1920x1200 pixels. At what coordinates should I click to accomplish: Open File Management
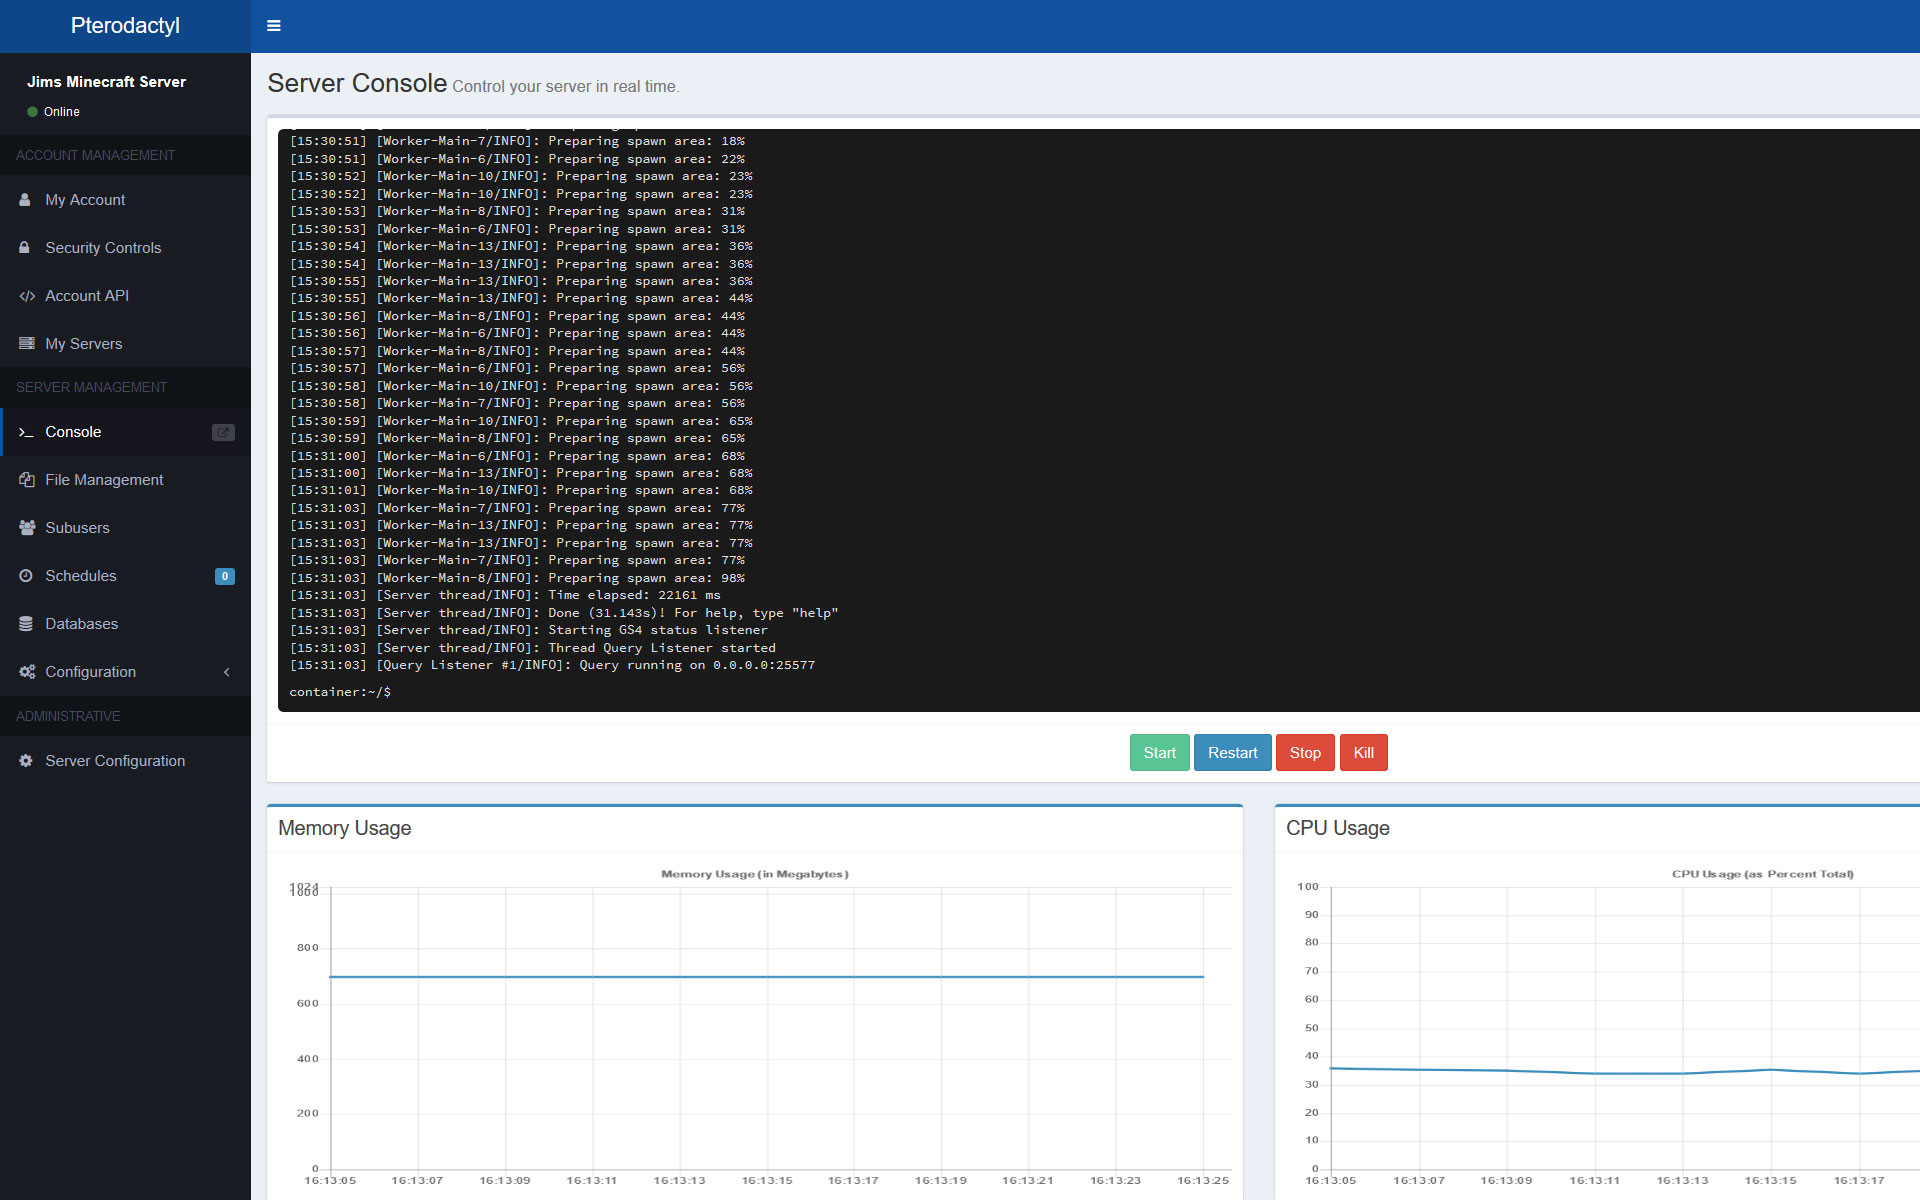pyautogui.click(x=125, y=480)
